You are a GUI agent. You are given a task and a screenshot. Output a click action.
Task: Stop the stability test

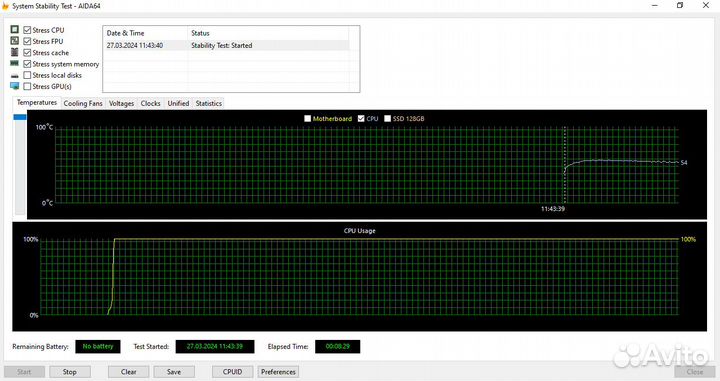(70, 372)
